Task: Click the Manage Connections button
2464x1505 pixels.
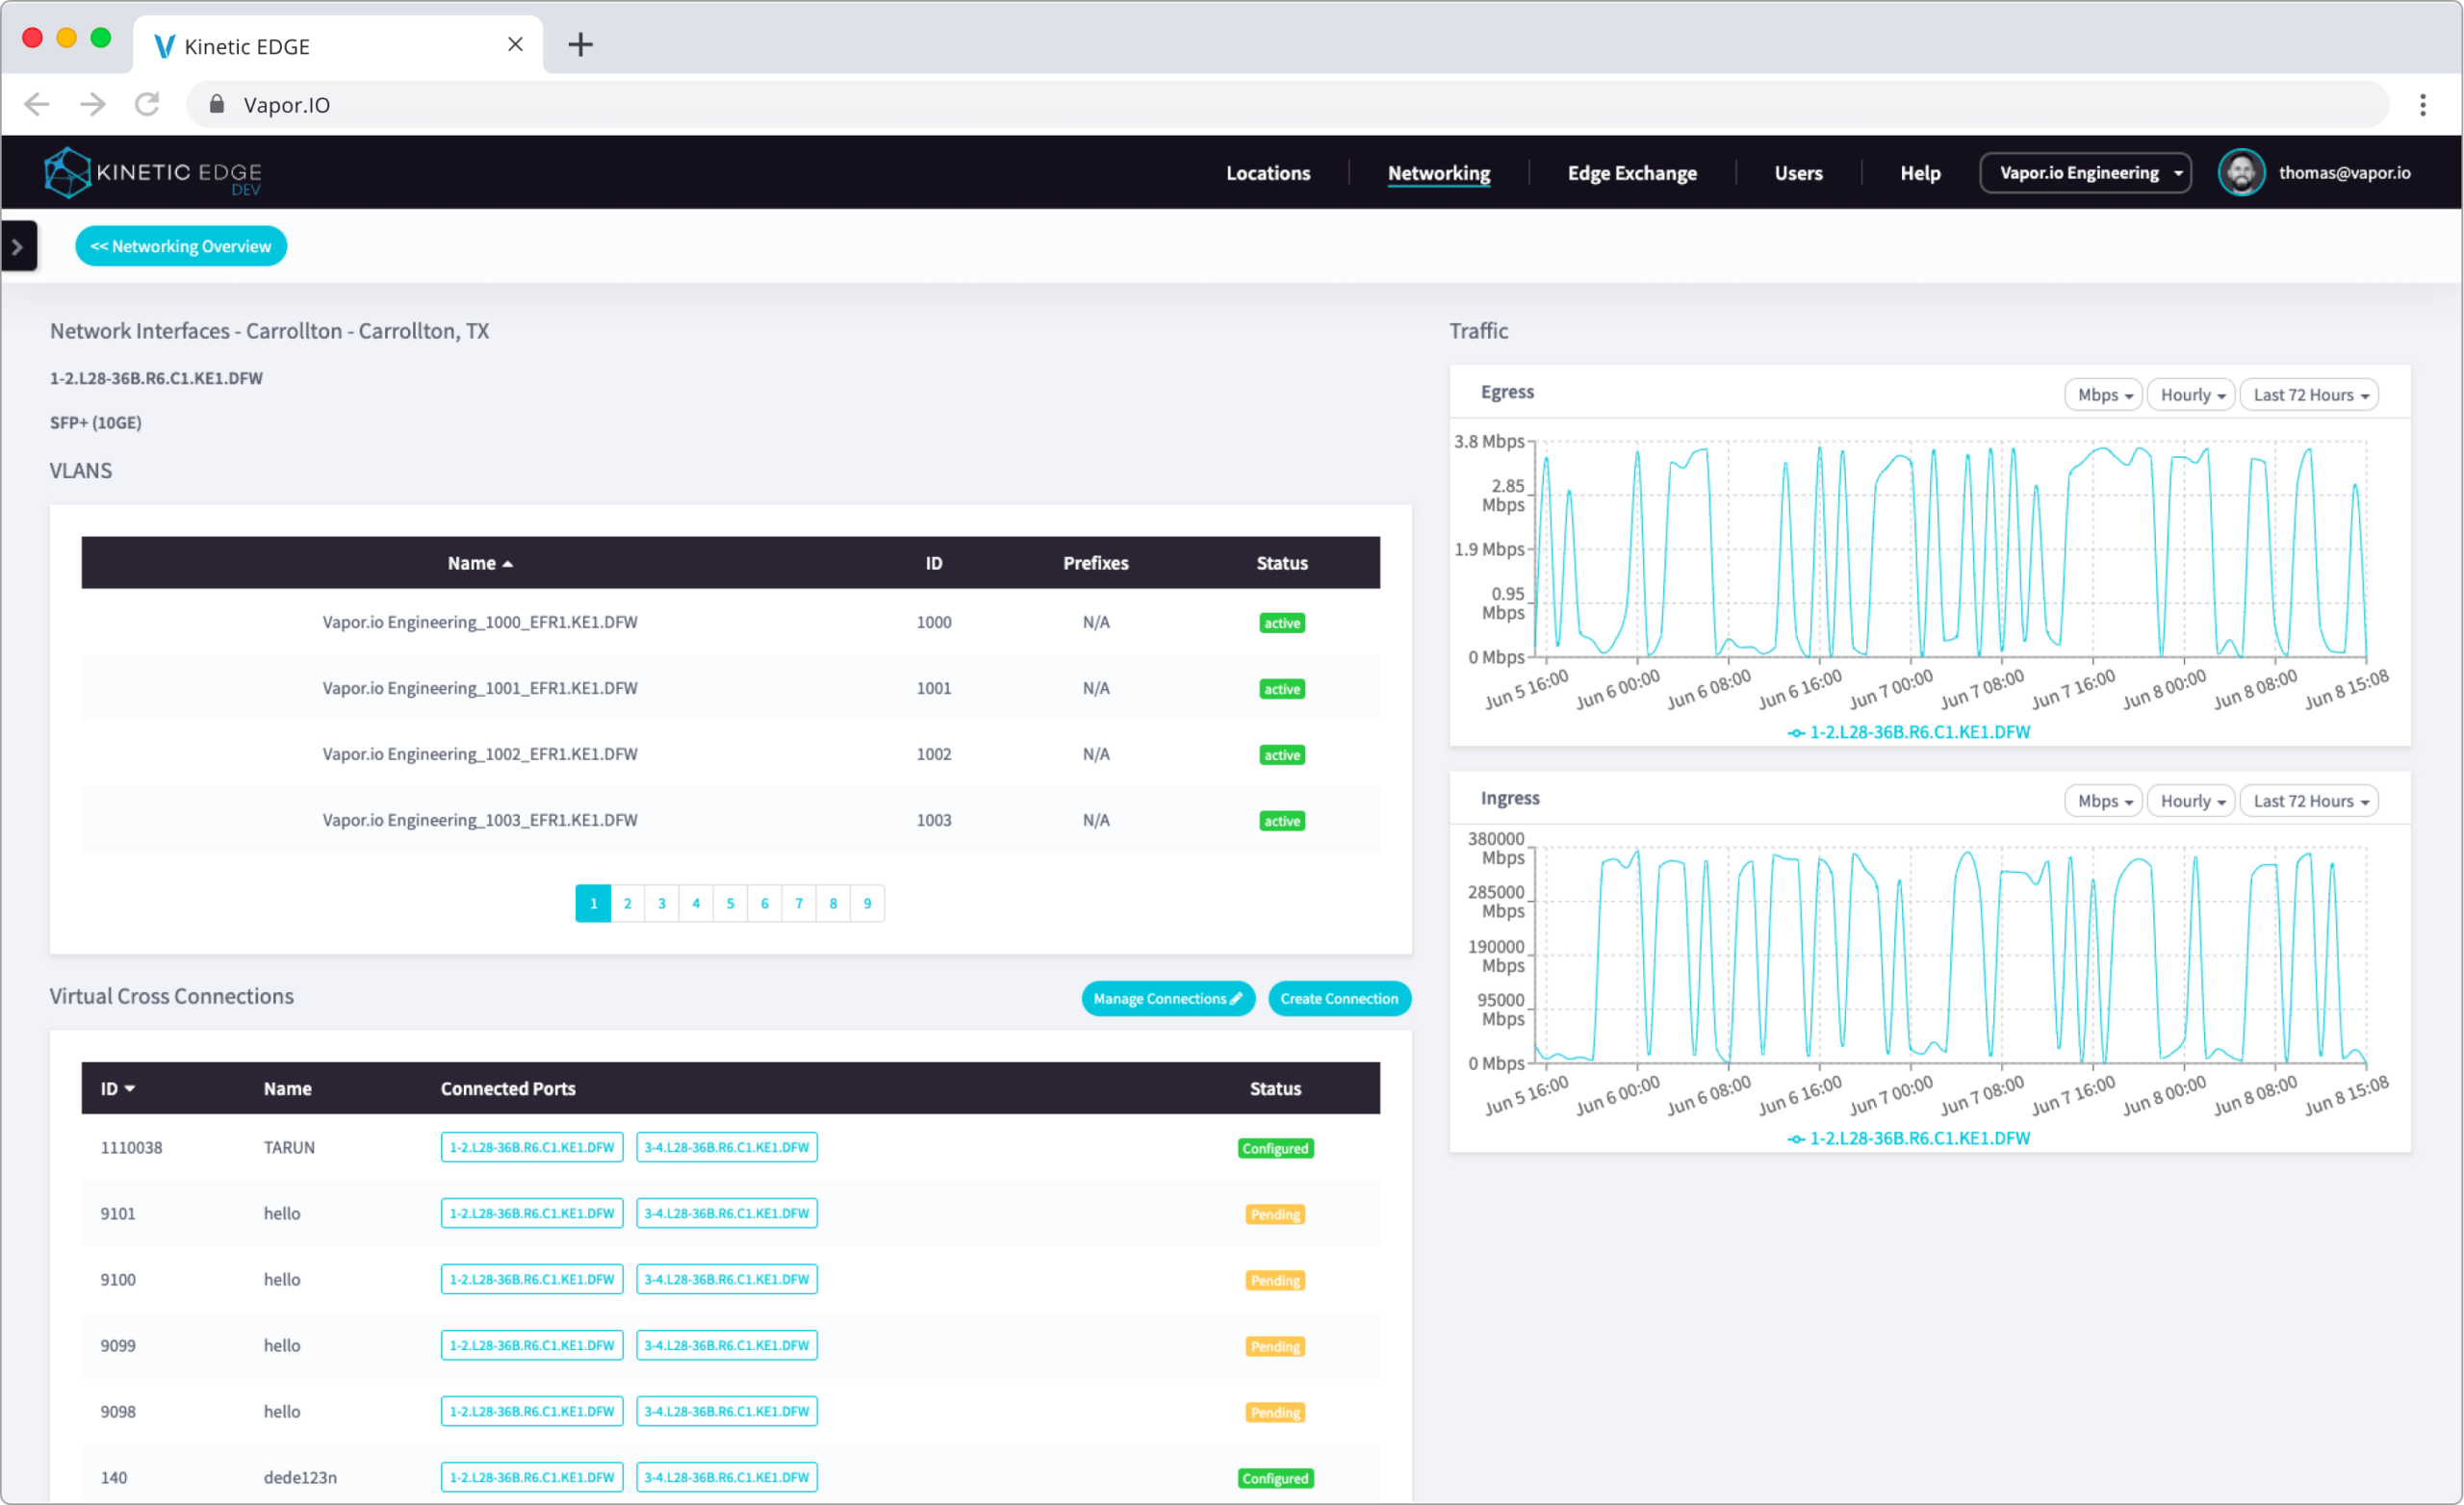Action: click(1168, 999)
